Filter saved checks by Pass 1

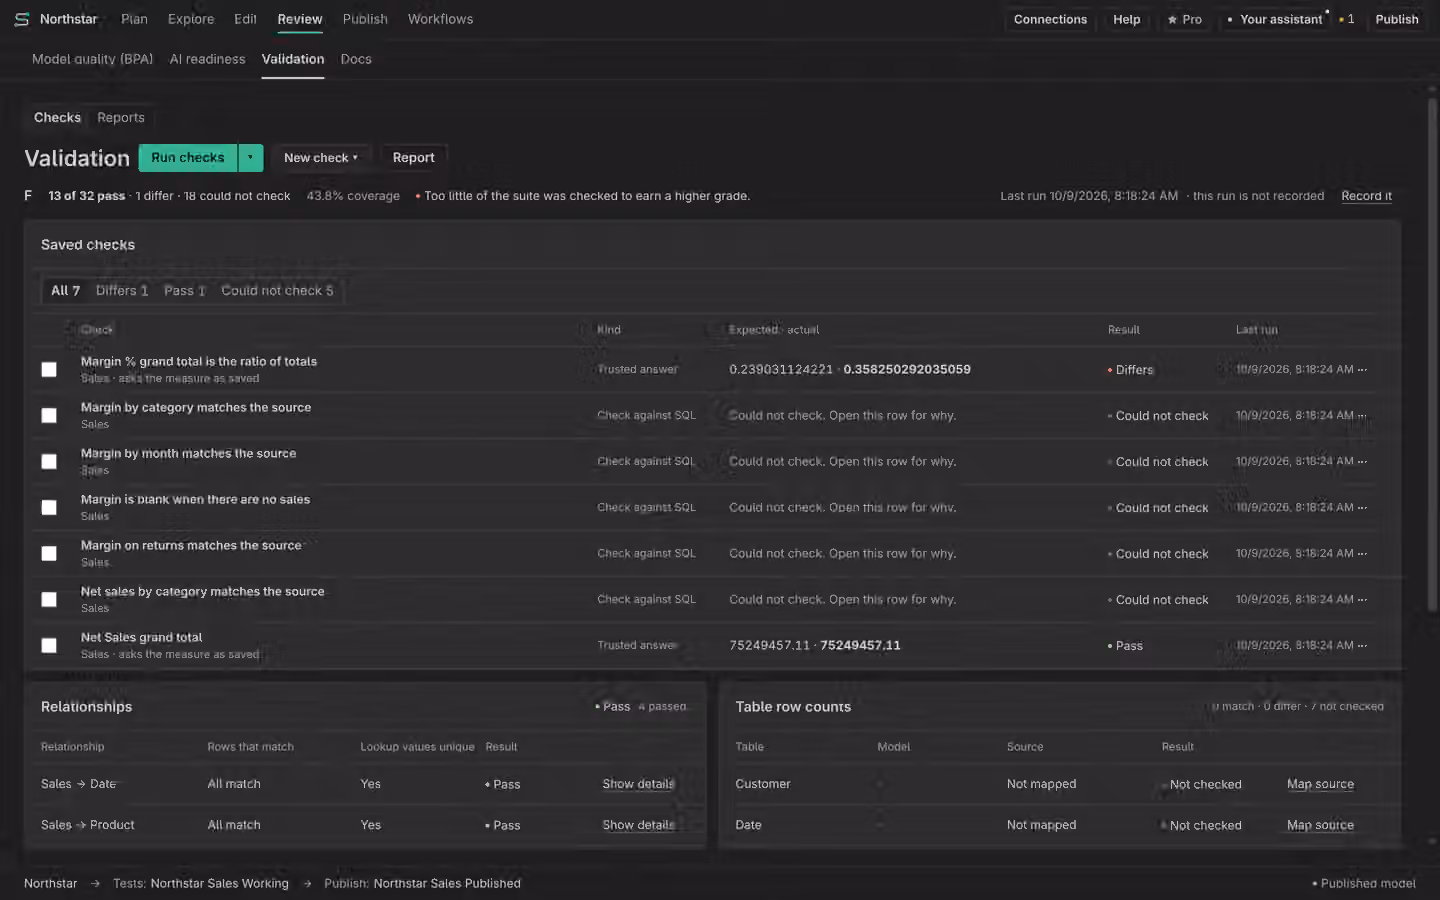pyautogui.click(x=184, y=290)
